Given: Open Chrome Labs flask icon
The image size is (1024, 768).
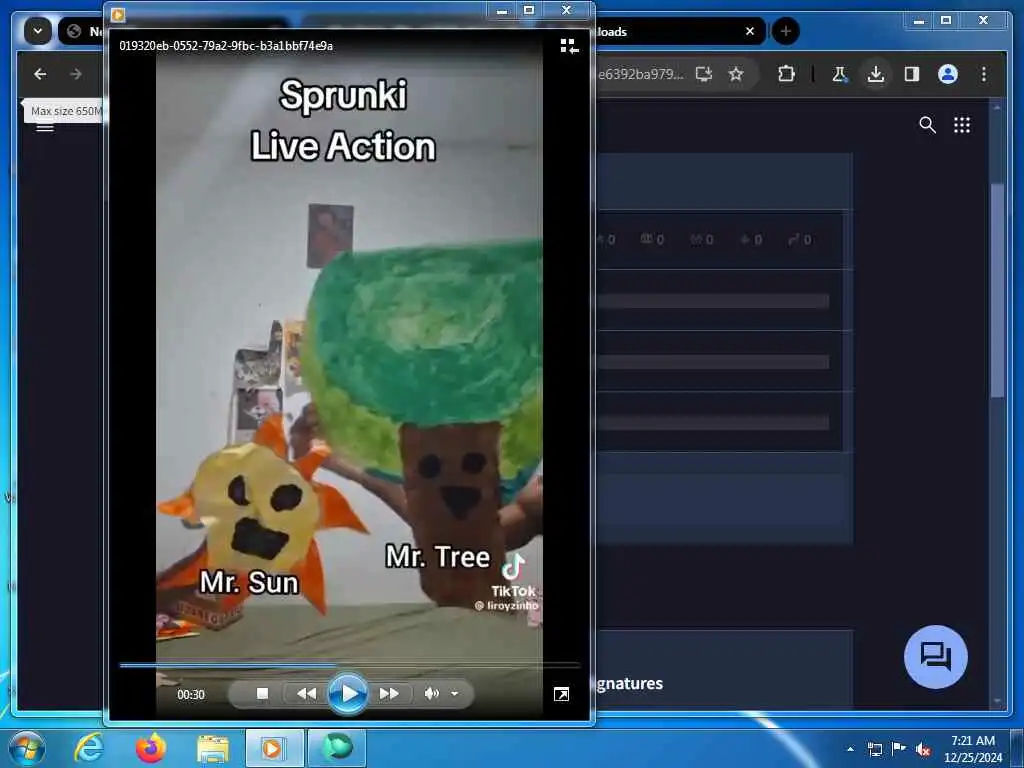Looking at the screenshot, I should [x=839, y=74].
